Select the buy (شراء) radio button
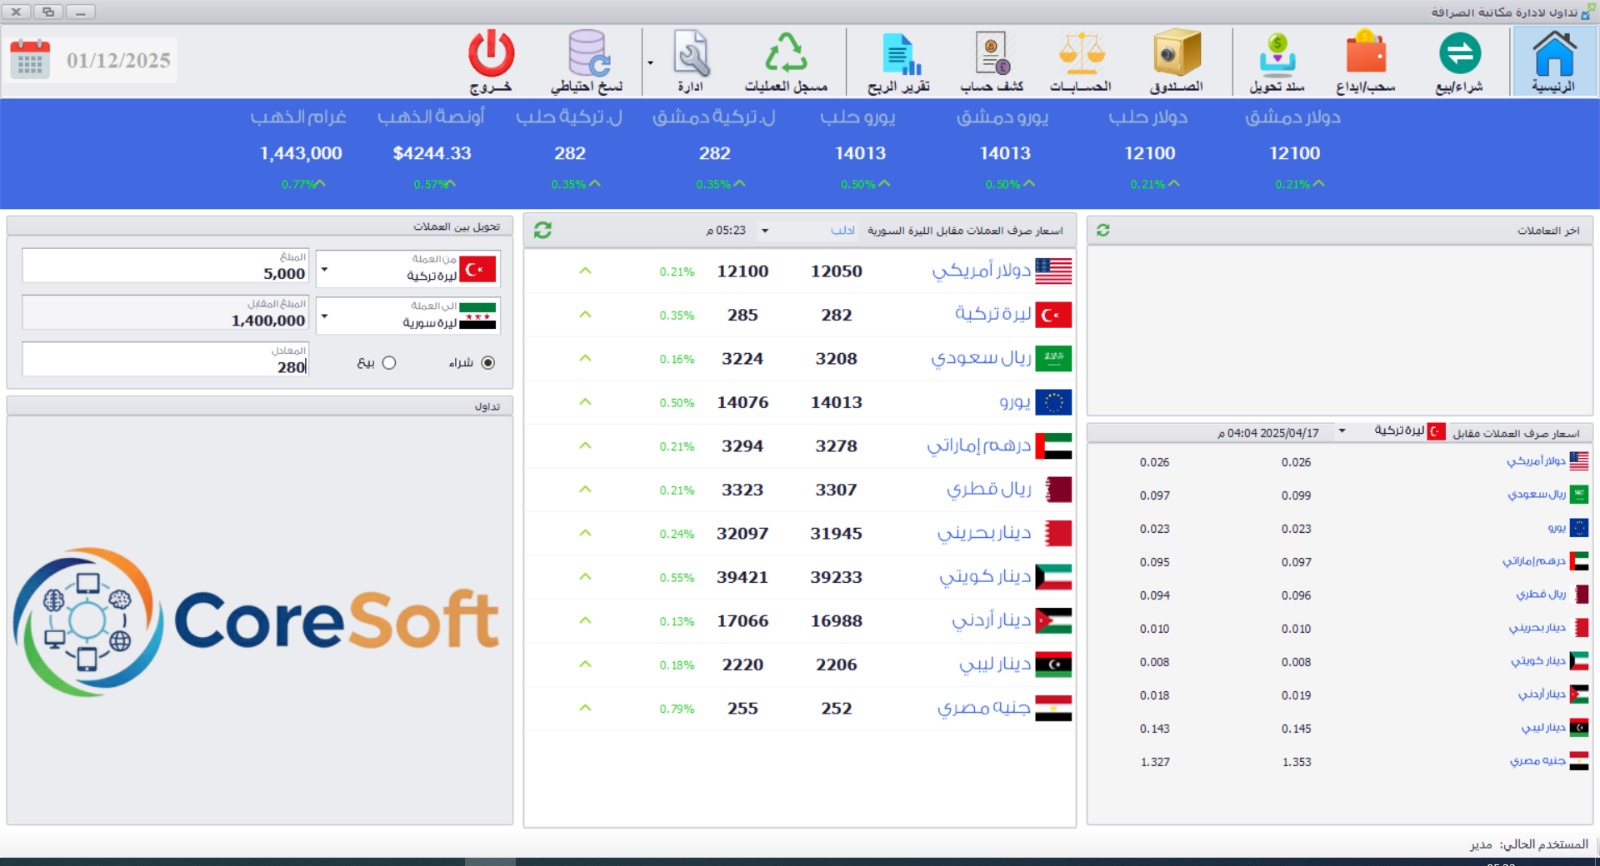Screen dimensions: 1600x866 [488, 363]
